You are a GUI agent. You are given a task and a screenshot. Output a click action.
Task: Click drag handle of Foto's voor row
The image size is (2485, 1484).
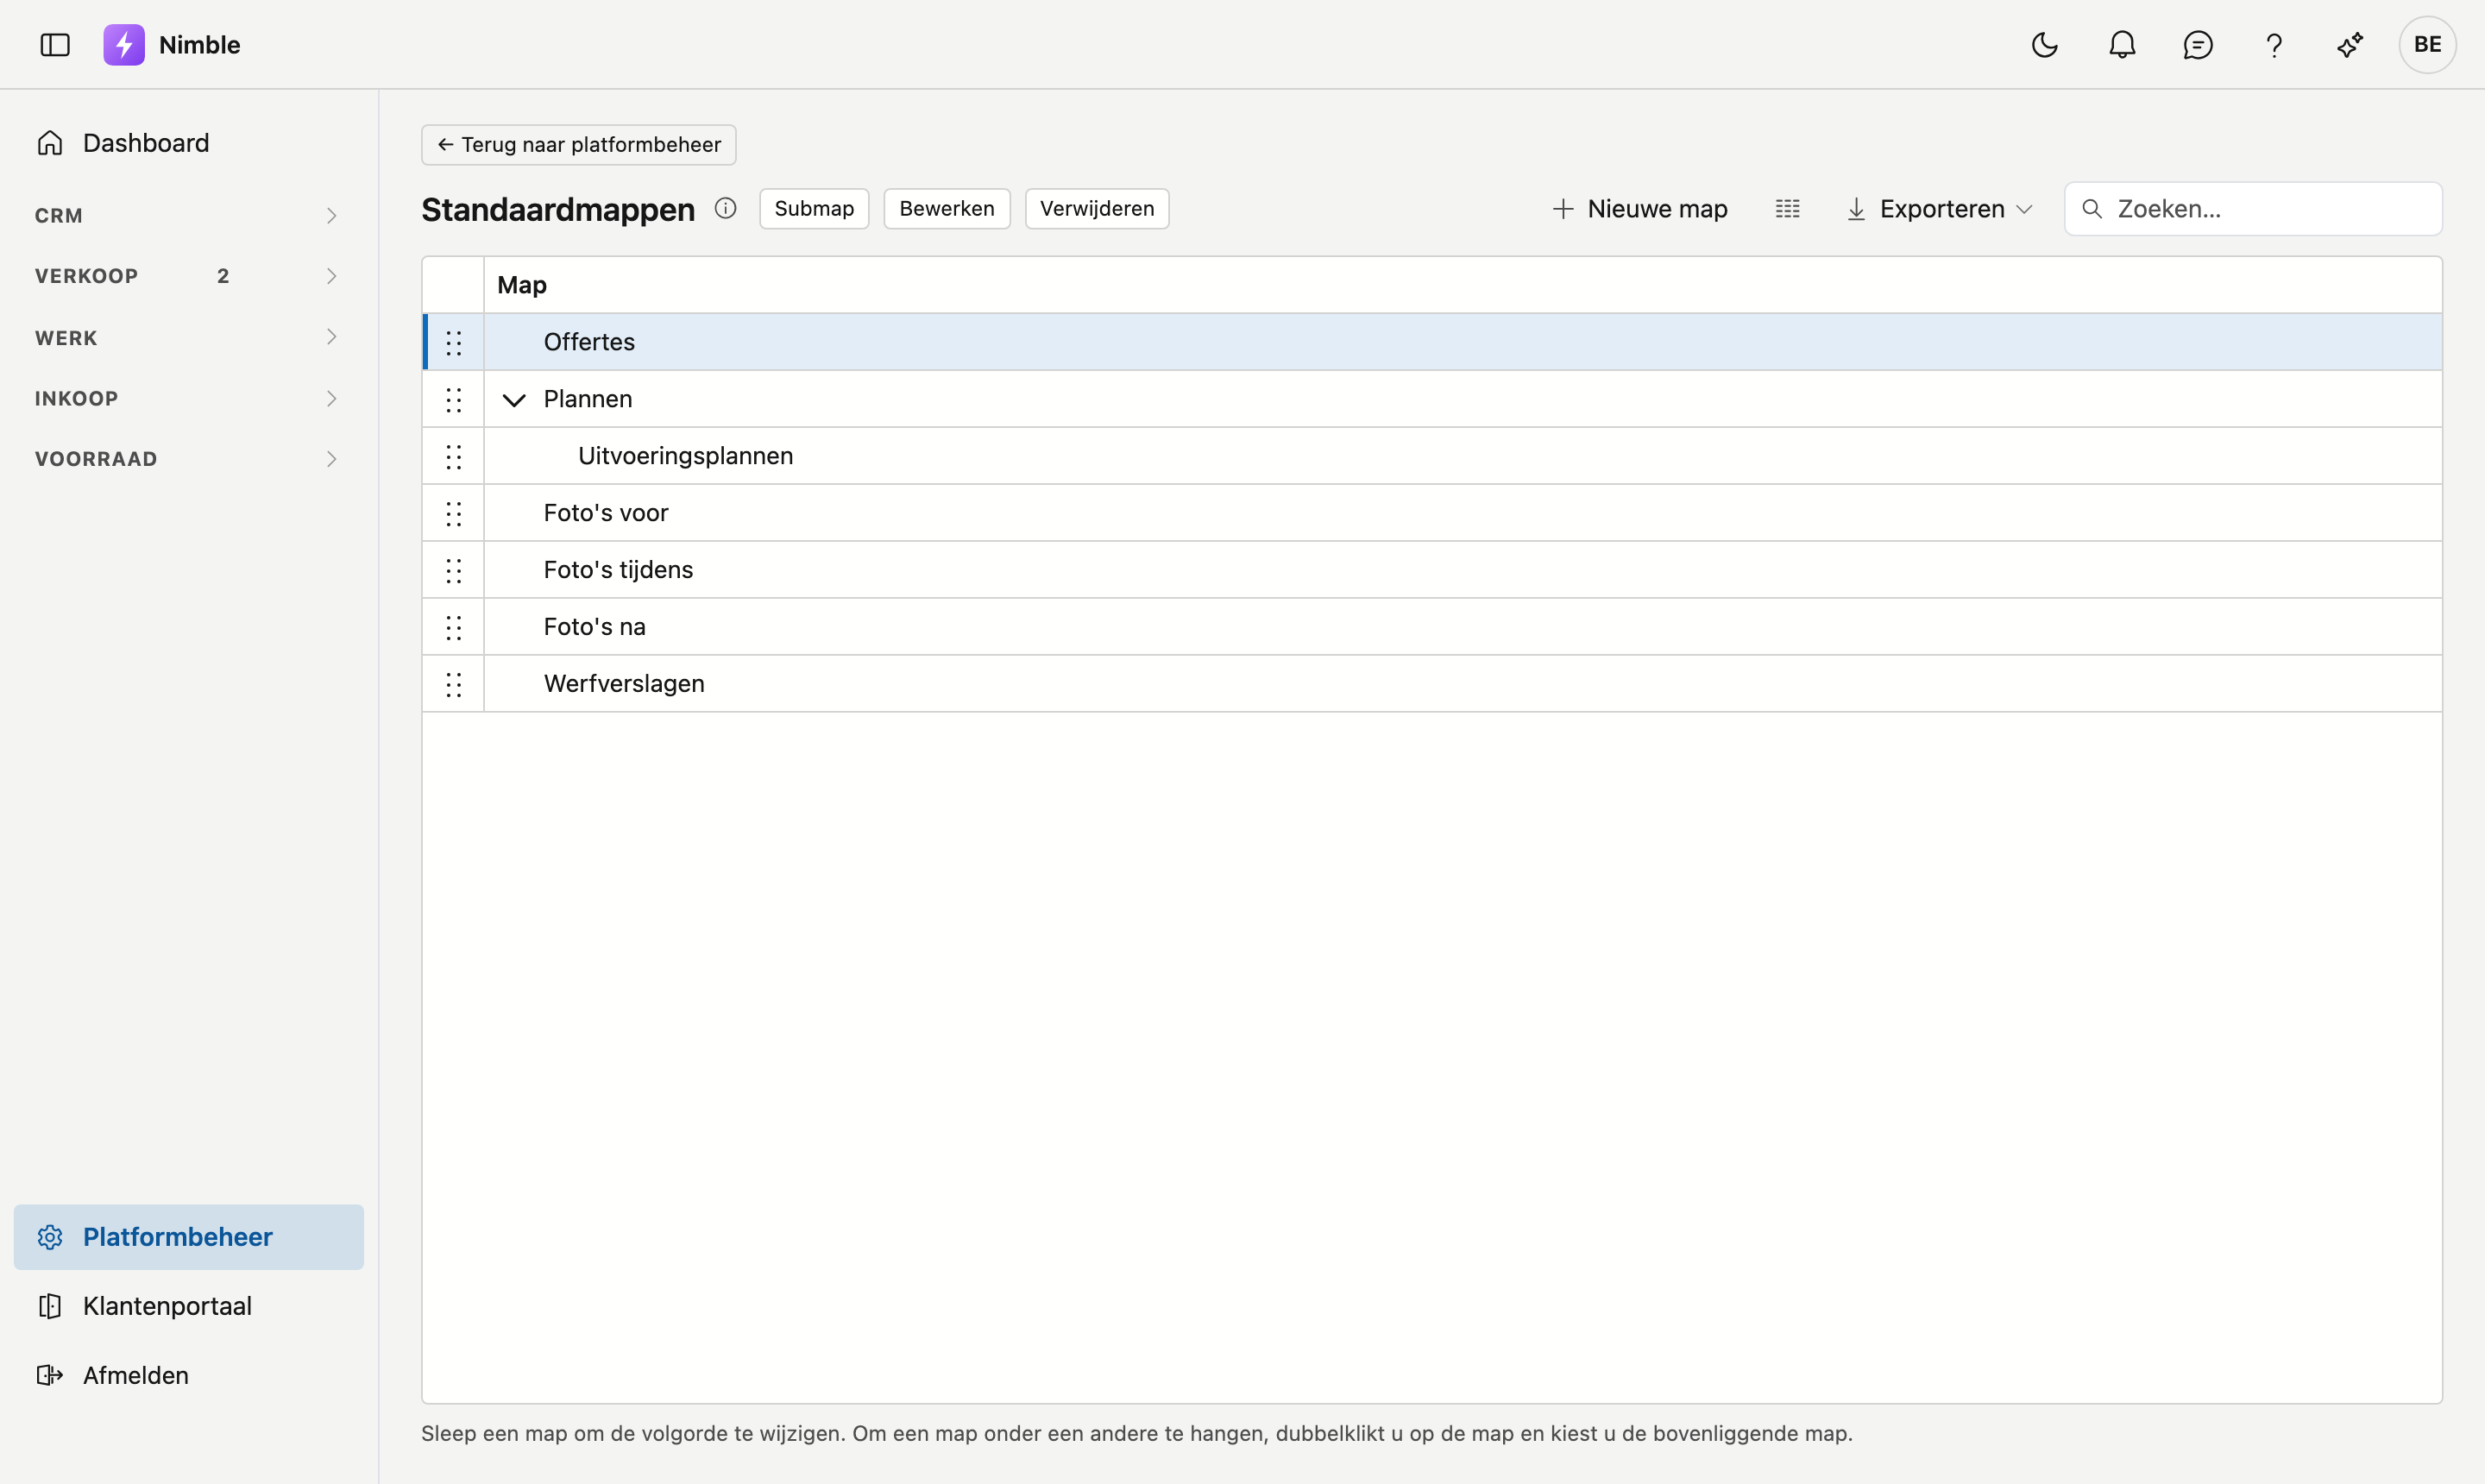(x=454, y=513)
